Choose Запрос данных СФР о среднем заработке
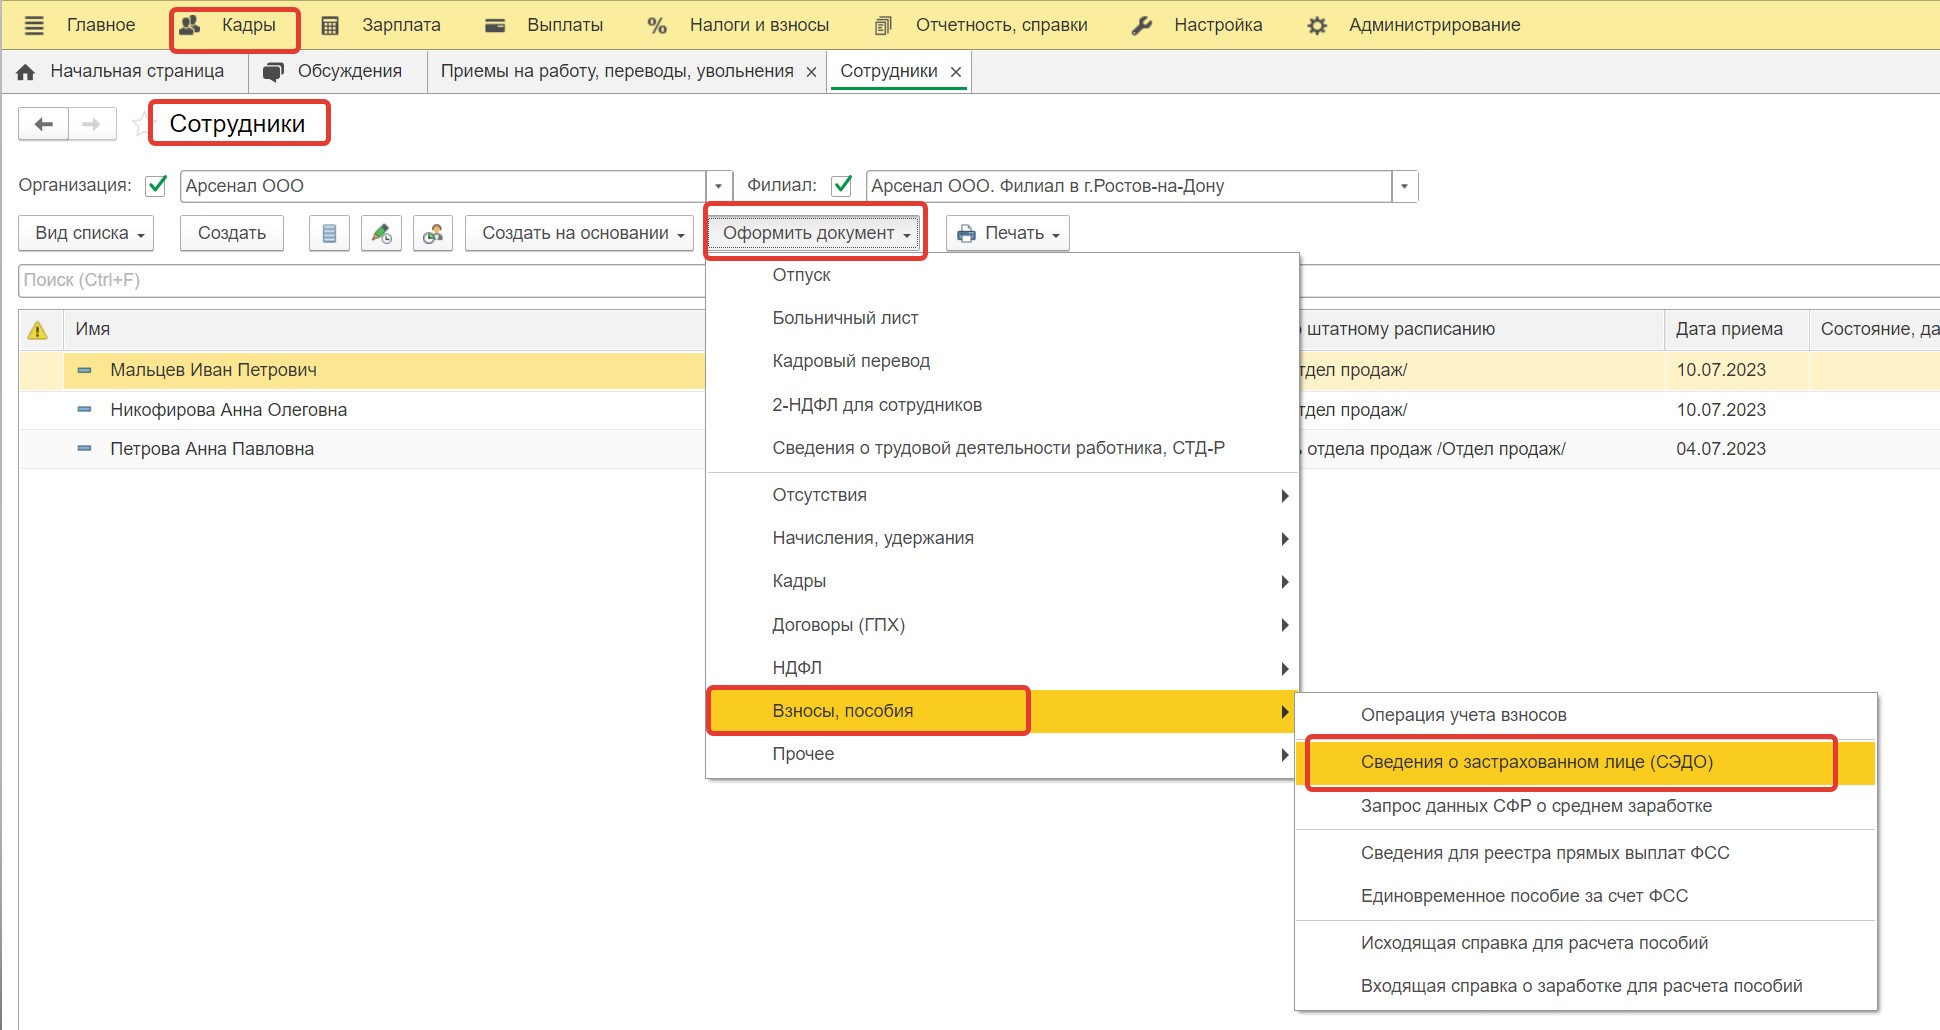 1586,806
